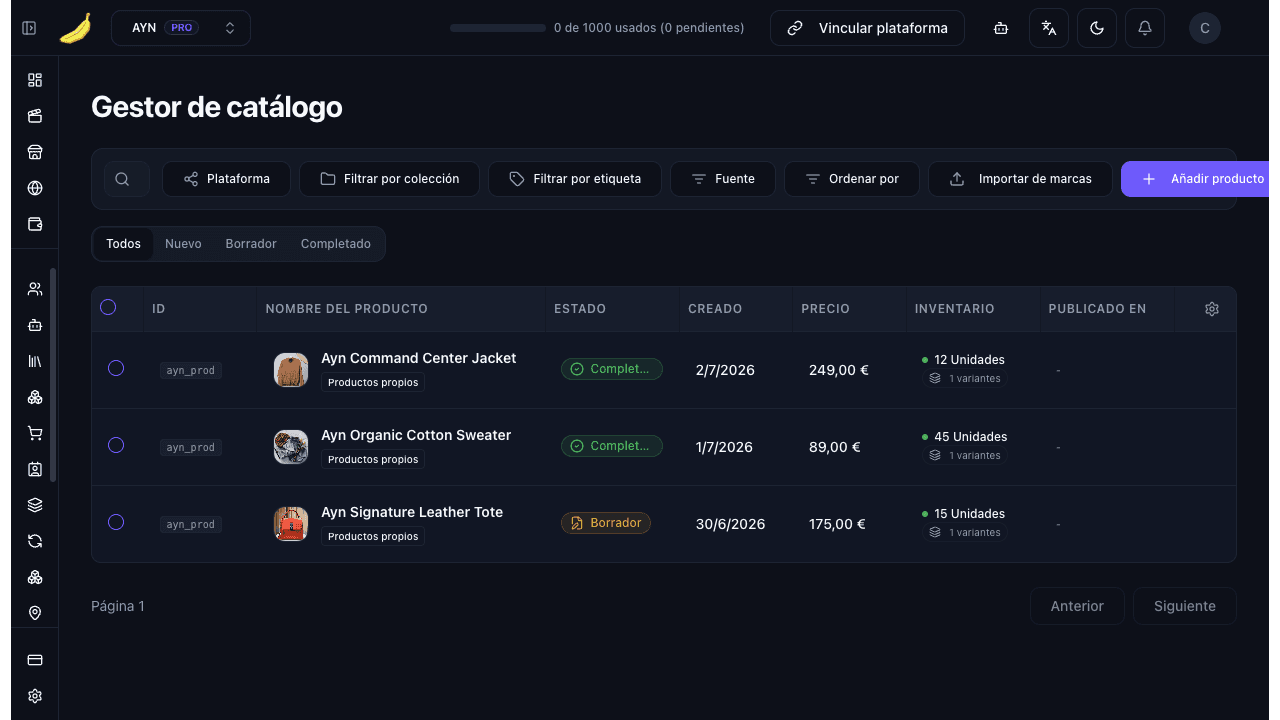Open the Ordenar por dropdown
The height and width of the screenshot is (720, 1280).
pyautogui.click(x=852, y=179)
